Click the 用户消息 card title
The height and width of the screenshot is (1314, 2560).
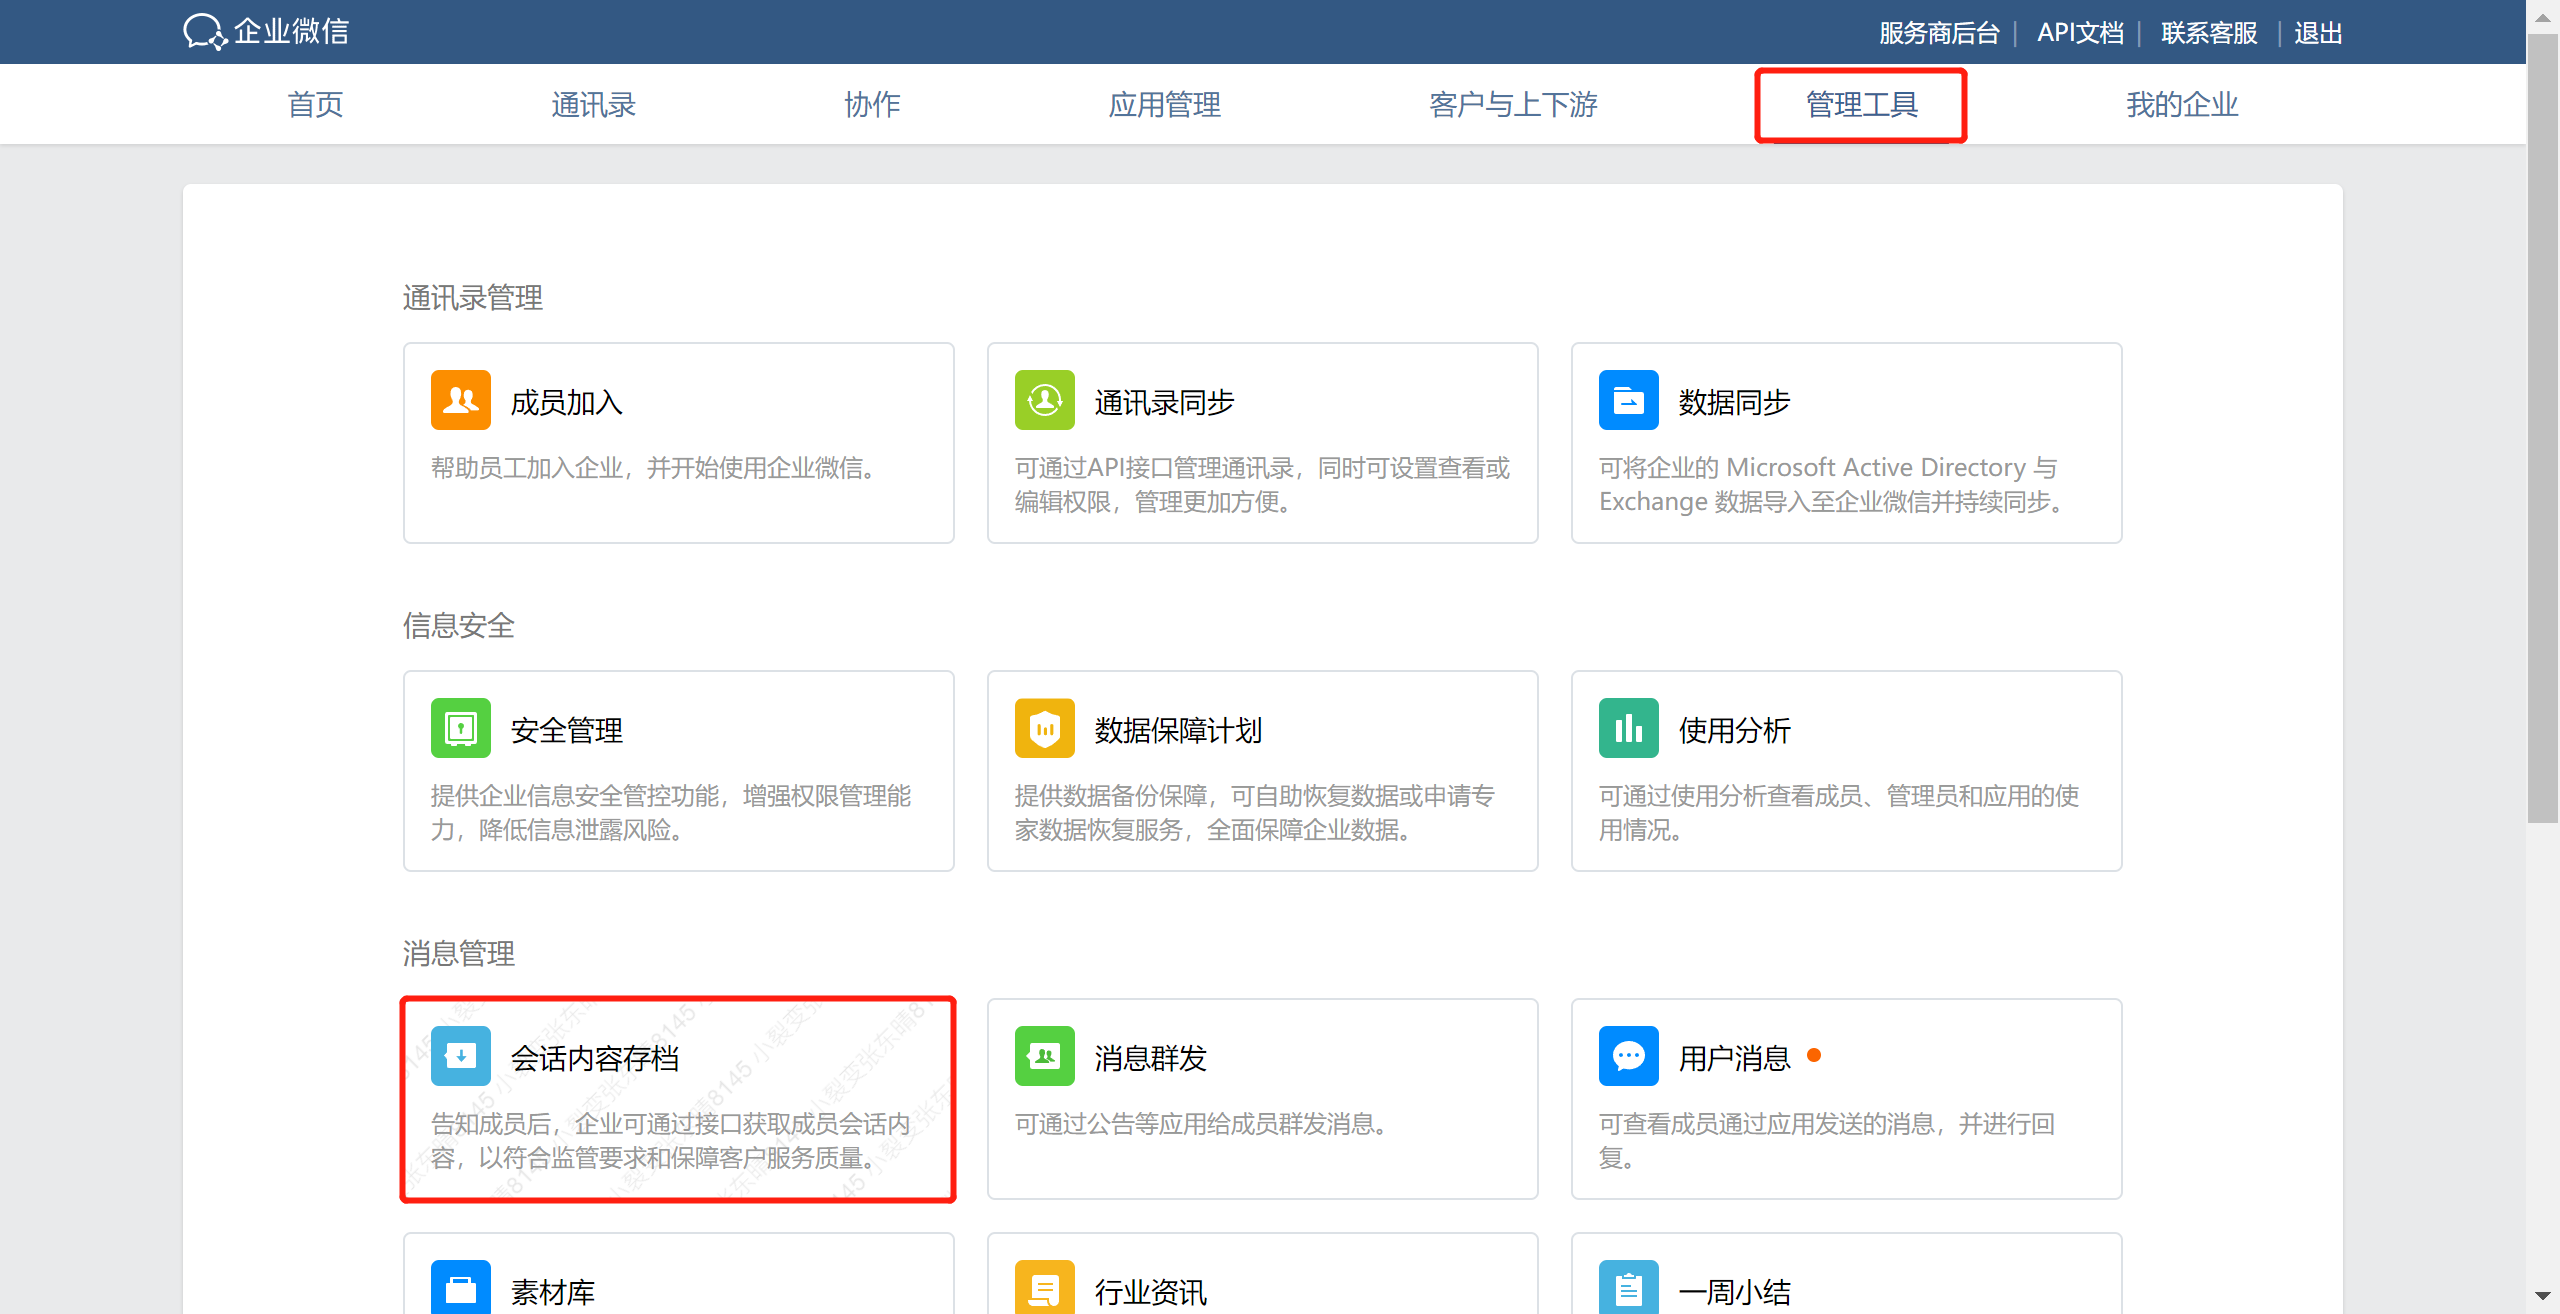(x=1735, y=1058)
